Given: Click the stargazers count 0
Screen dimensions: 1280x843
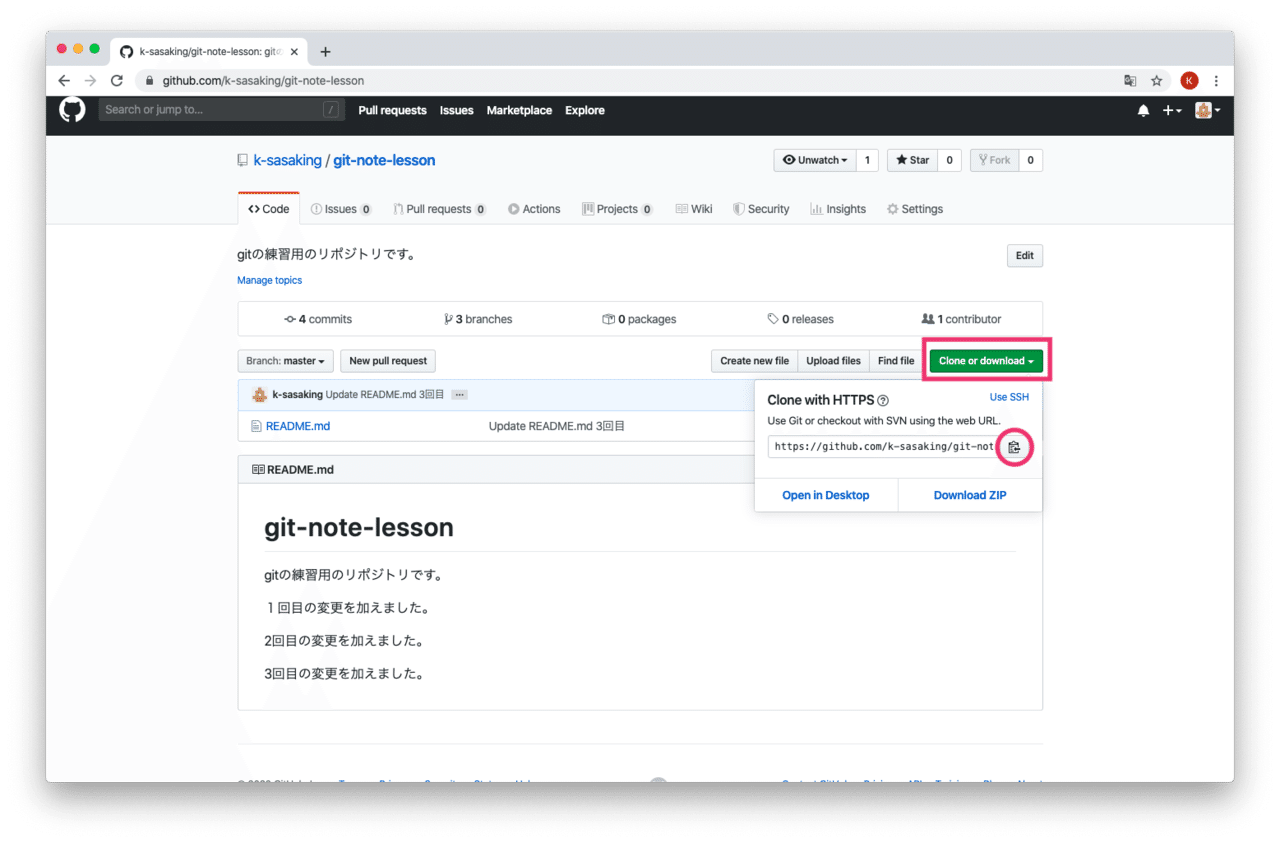Looking at the screenshot, I should [950, 160].
